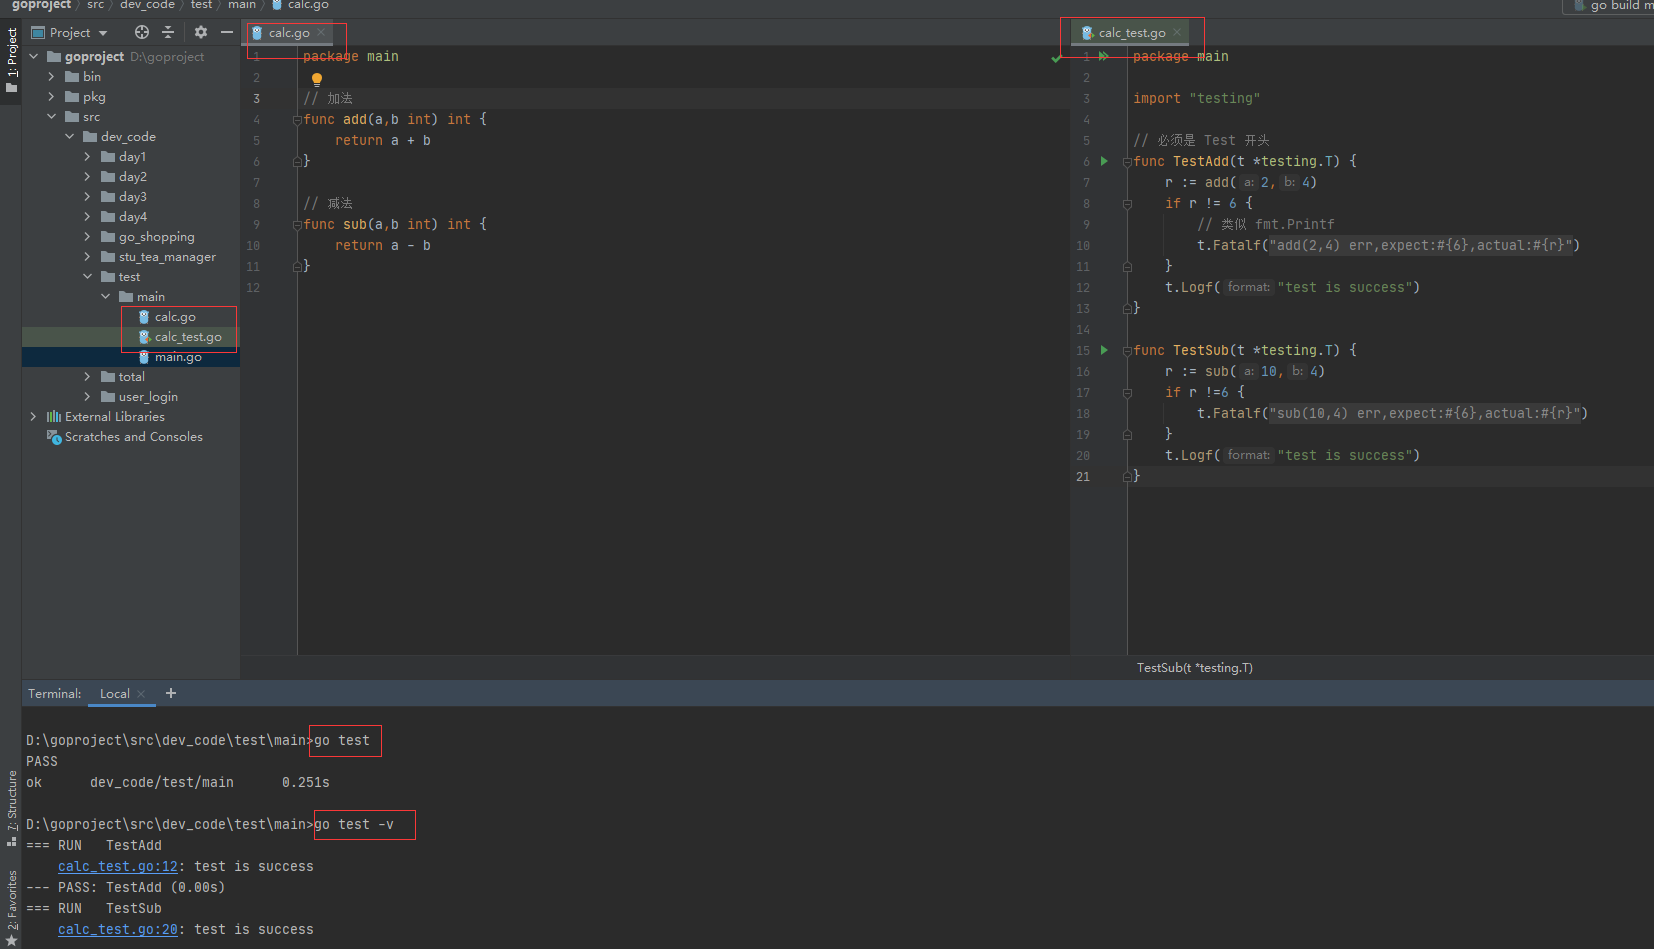Expand the bin folder
Viewport: 1654px width, 949px height.
tap(52, 77)
